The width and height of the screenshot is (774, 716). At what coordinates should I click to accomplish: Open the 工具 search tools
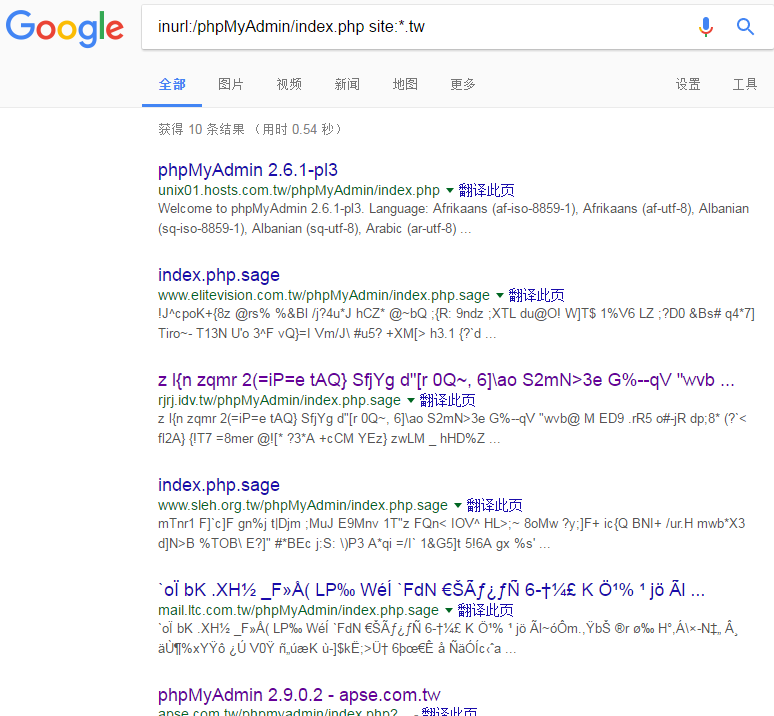point(744,84)
